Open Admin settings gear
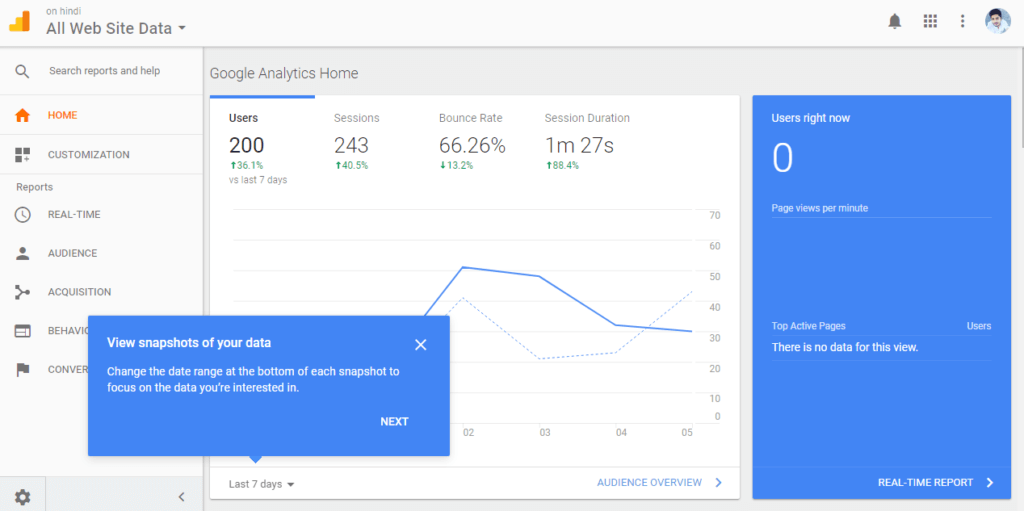Viewport: 1024px width, 511px height. click(x=22, y=497)
